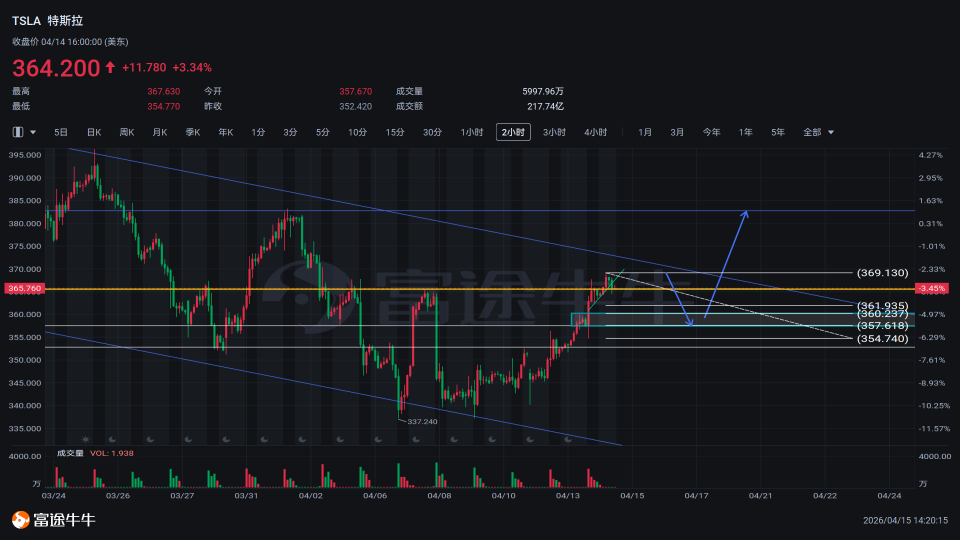Click the (360.237) level label
The image size is (960, 540).
tap(883, 314)
